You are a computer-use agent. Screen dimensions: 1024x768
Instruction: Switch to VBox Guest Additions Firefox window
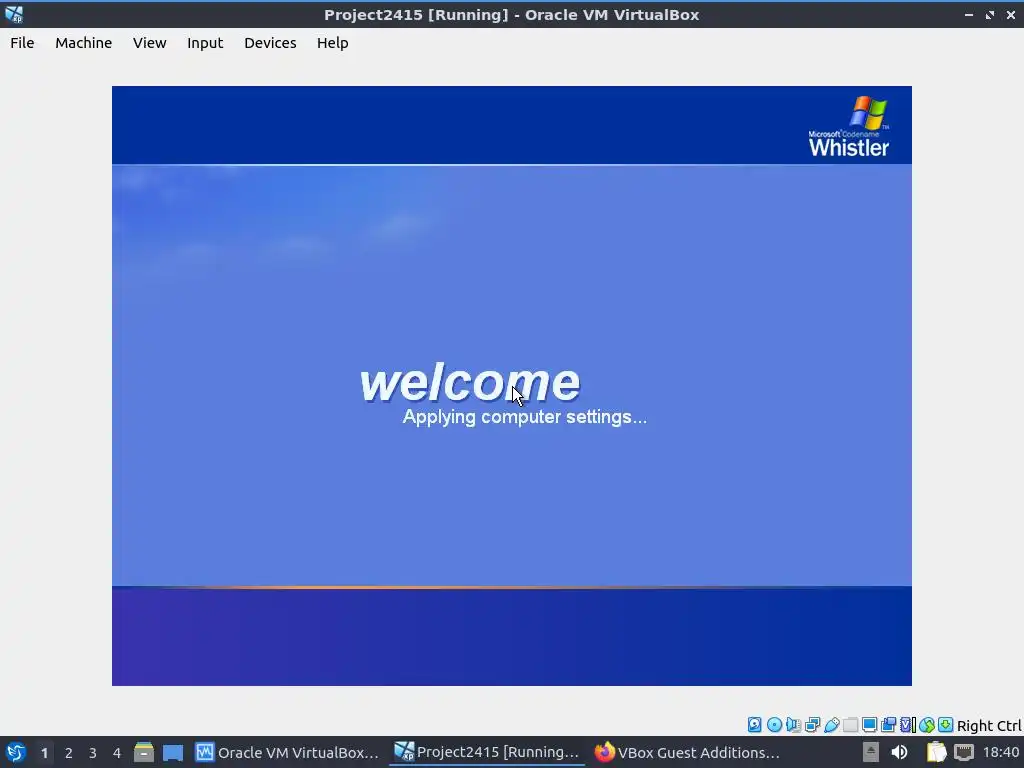687,752
